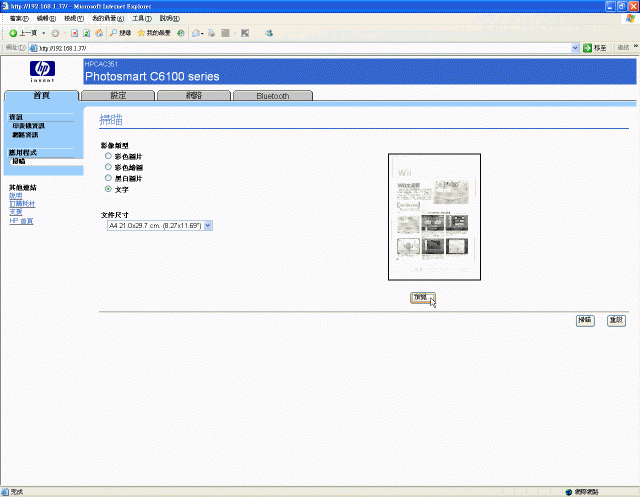640x497 pixels.
Task: Switch to the Bluetooth tab
Action: [273, 95]
